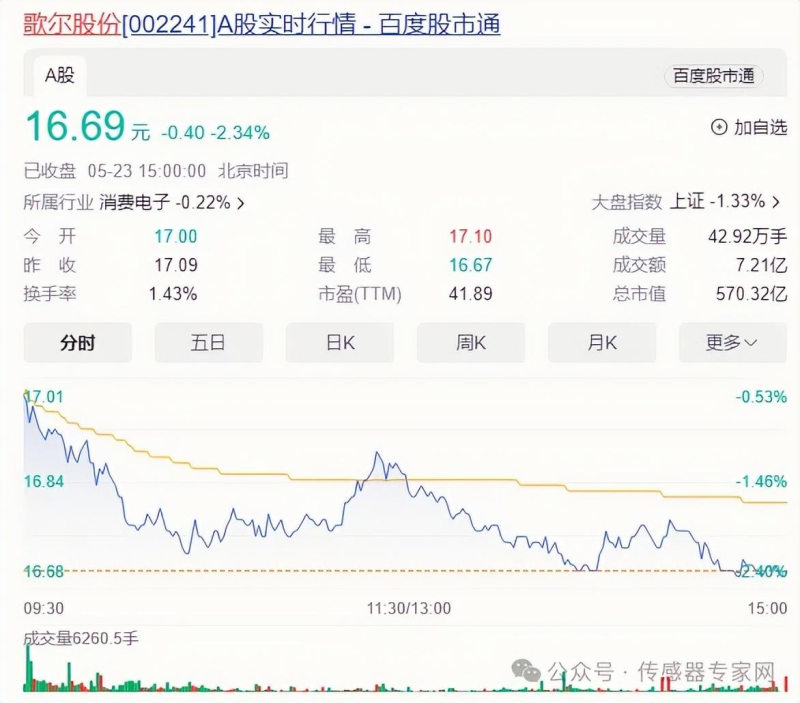Open the 歌尔股份[002241] A股实时行情 title link
800x703 pixels.
click(262, 24)
